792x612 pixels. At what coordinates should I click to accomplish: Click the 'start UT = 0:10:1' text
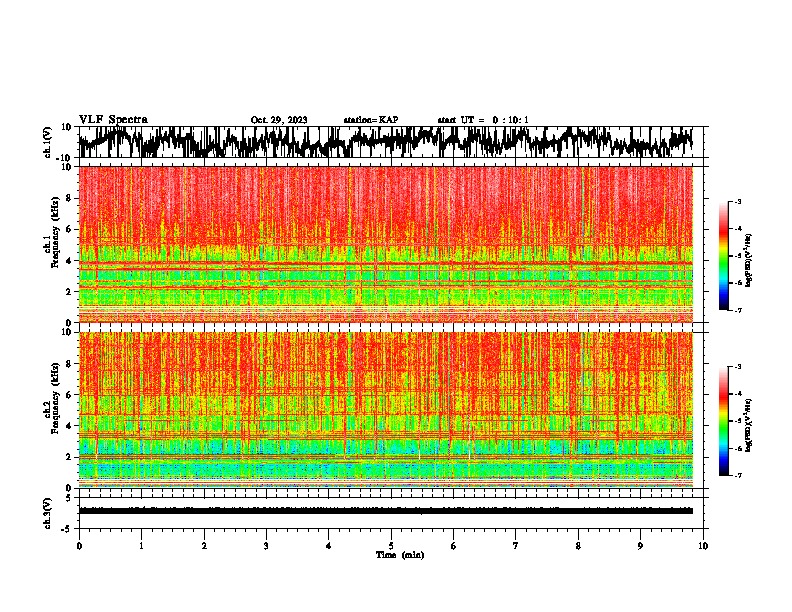click(483, 120)
